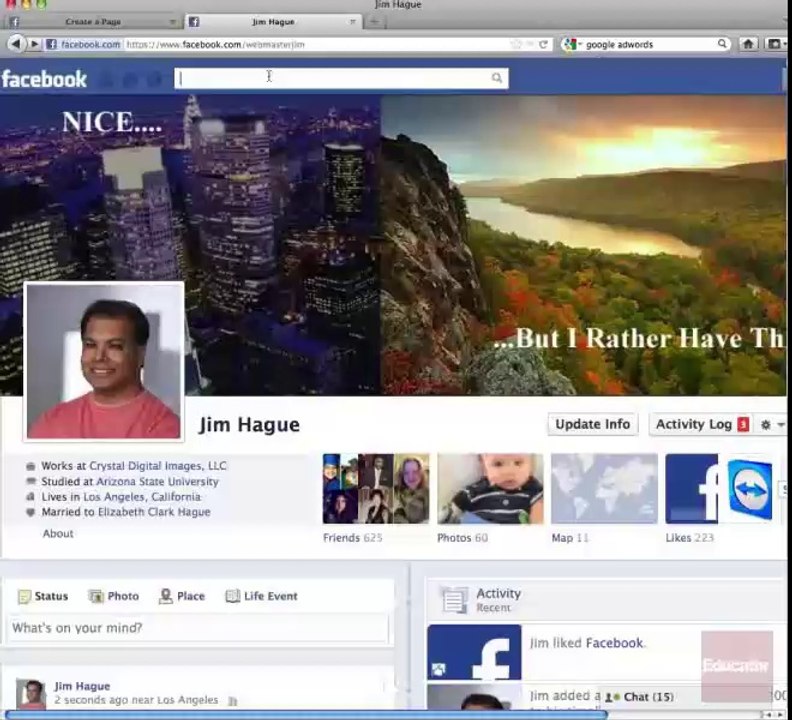Click the home icon beside Lives in
The height and width of the screenshot is (720, 792).
(x=31, y=497)
